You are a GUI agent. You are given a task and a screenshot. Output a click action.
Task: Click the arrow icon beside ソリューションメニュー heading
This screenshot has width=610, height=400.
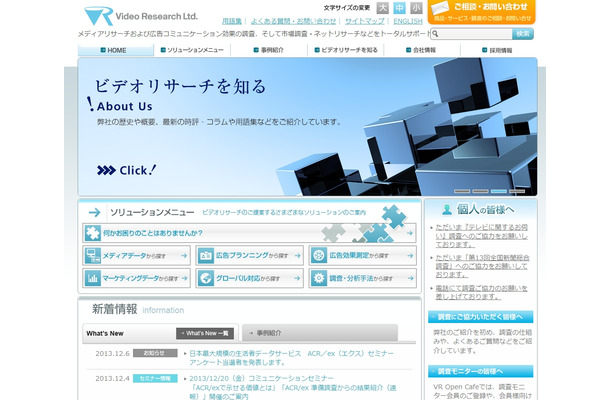click(x=95, y=212)
